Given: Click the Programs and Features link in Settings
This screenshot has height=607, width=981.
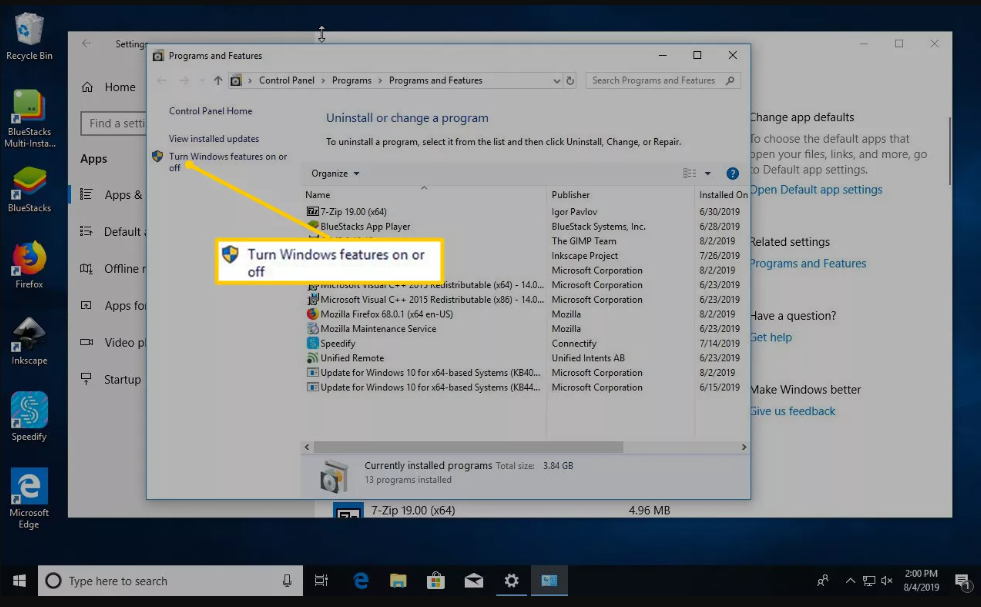Looking at the screenshot, I should click(808, 263).
